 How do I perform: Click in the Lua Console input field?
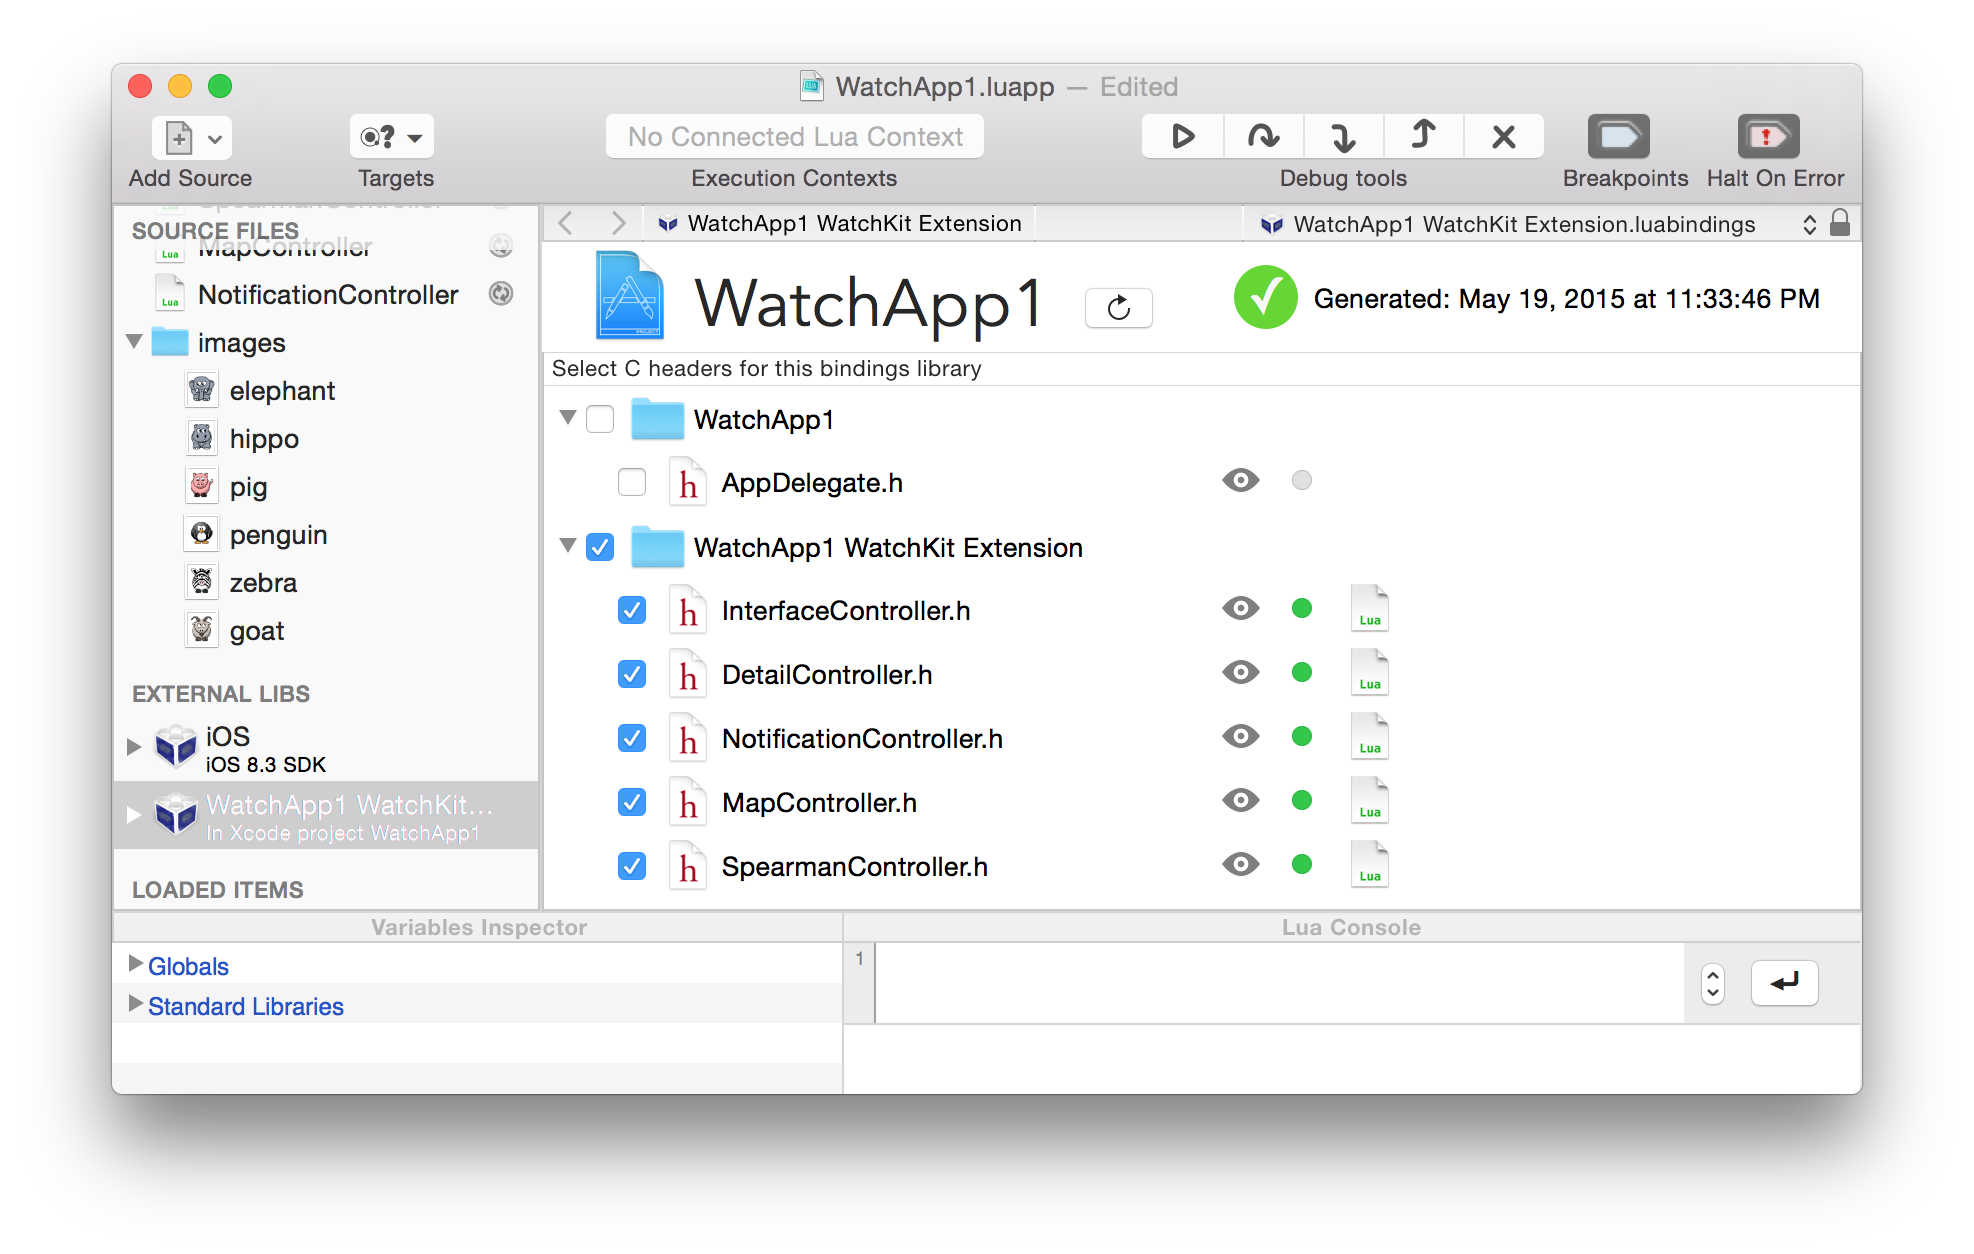tap(1279, 983)
